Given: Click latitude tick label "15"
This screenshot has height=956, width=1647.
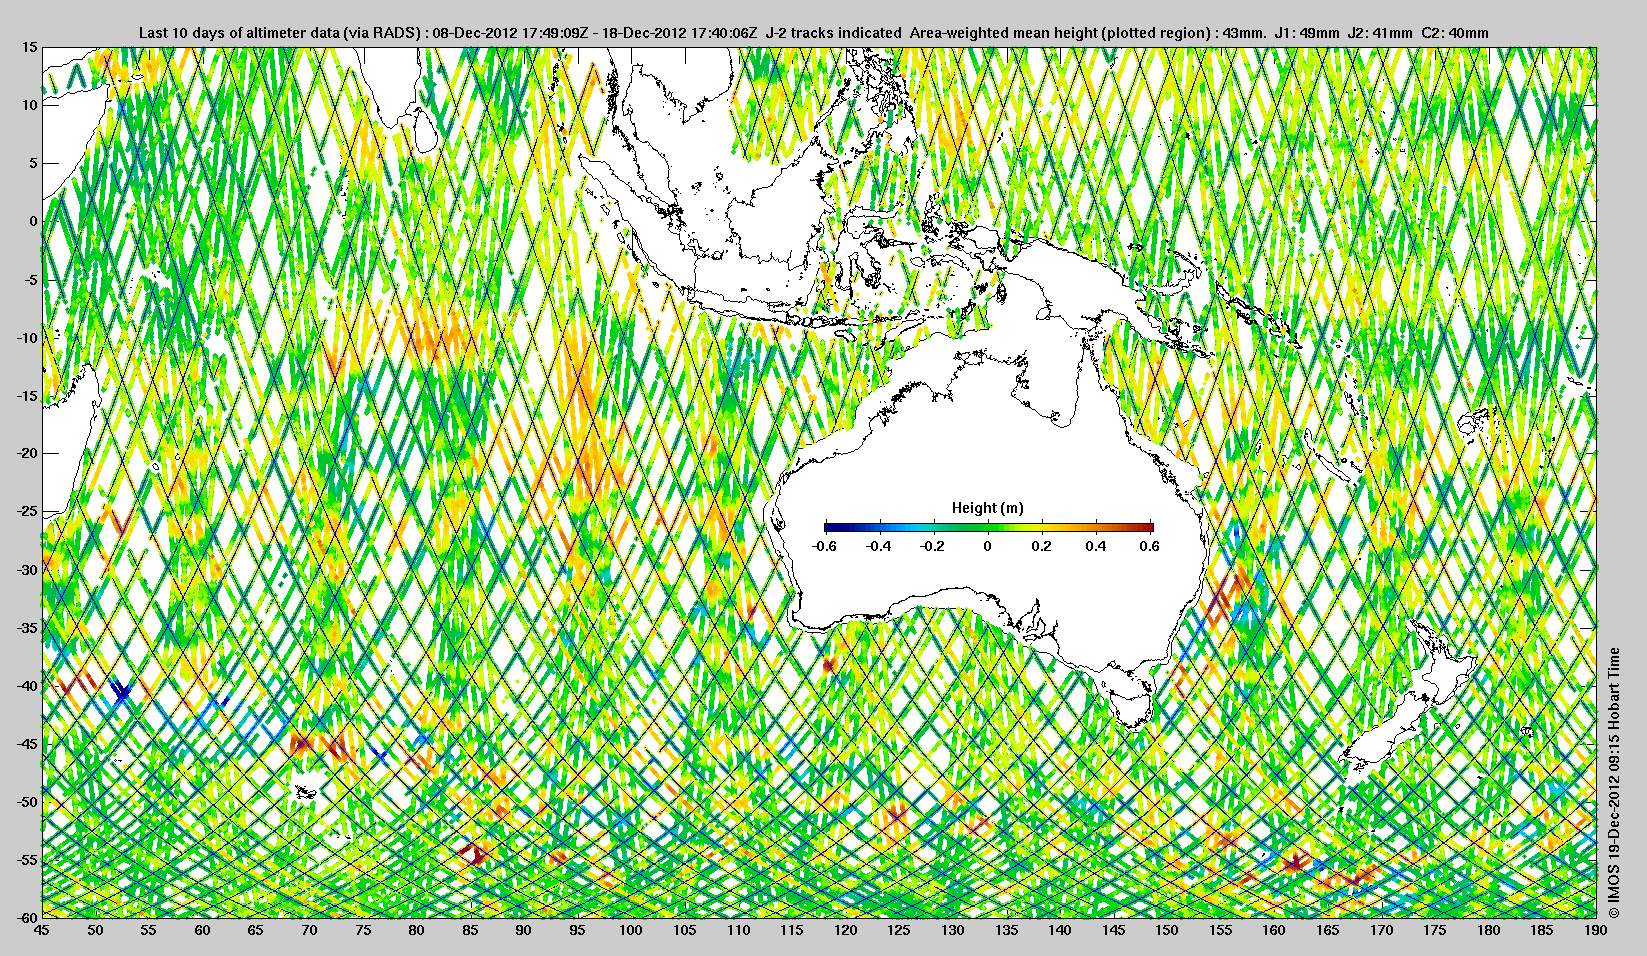Looking at the screenshot, I should (x=30, y=48).
